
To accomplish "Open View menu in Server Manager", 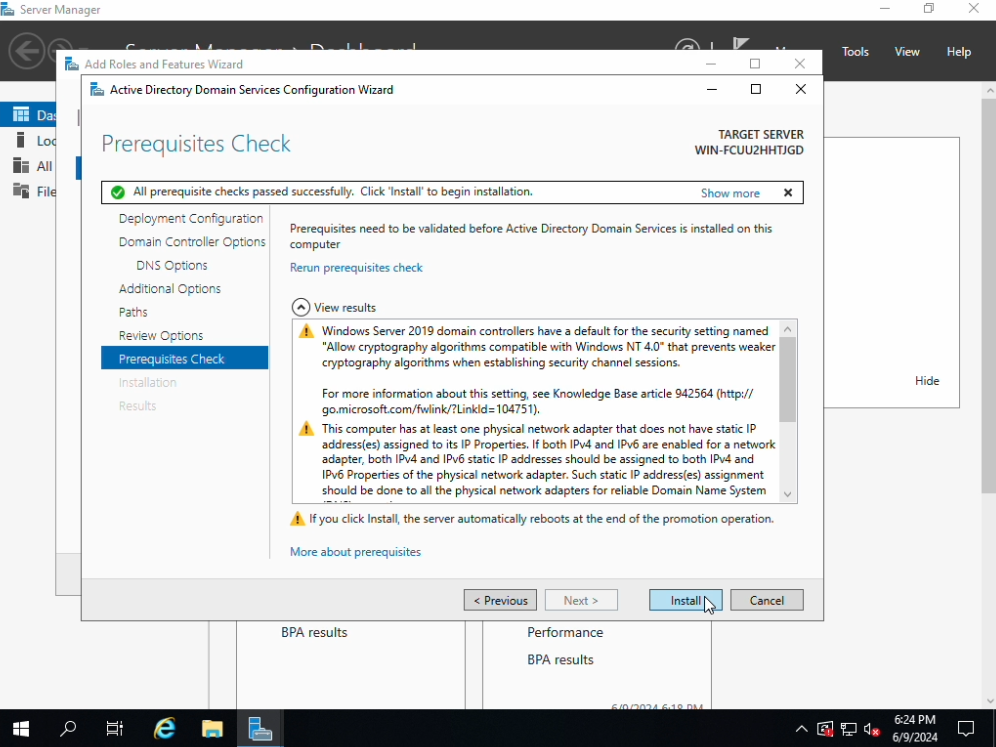I will [906, 52].
